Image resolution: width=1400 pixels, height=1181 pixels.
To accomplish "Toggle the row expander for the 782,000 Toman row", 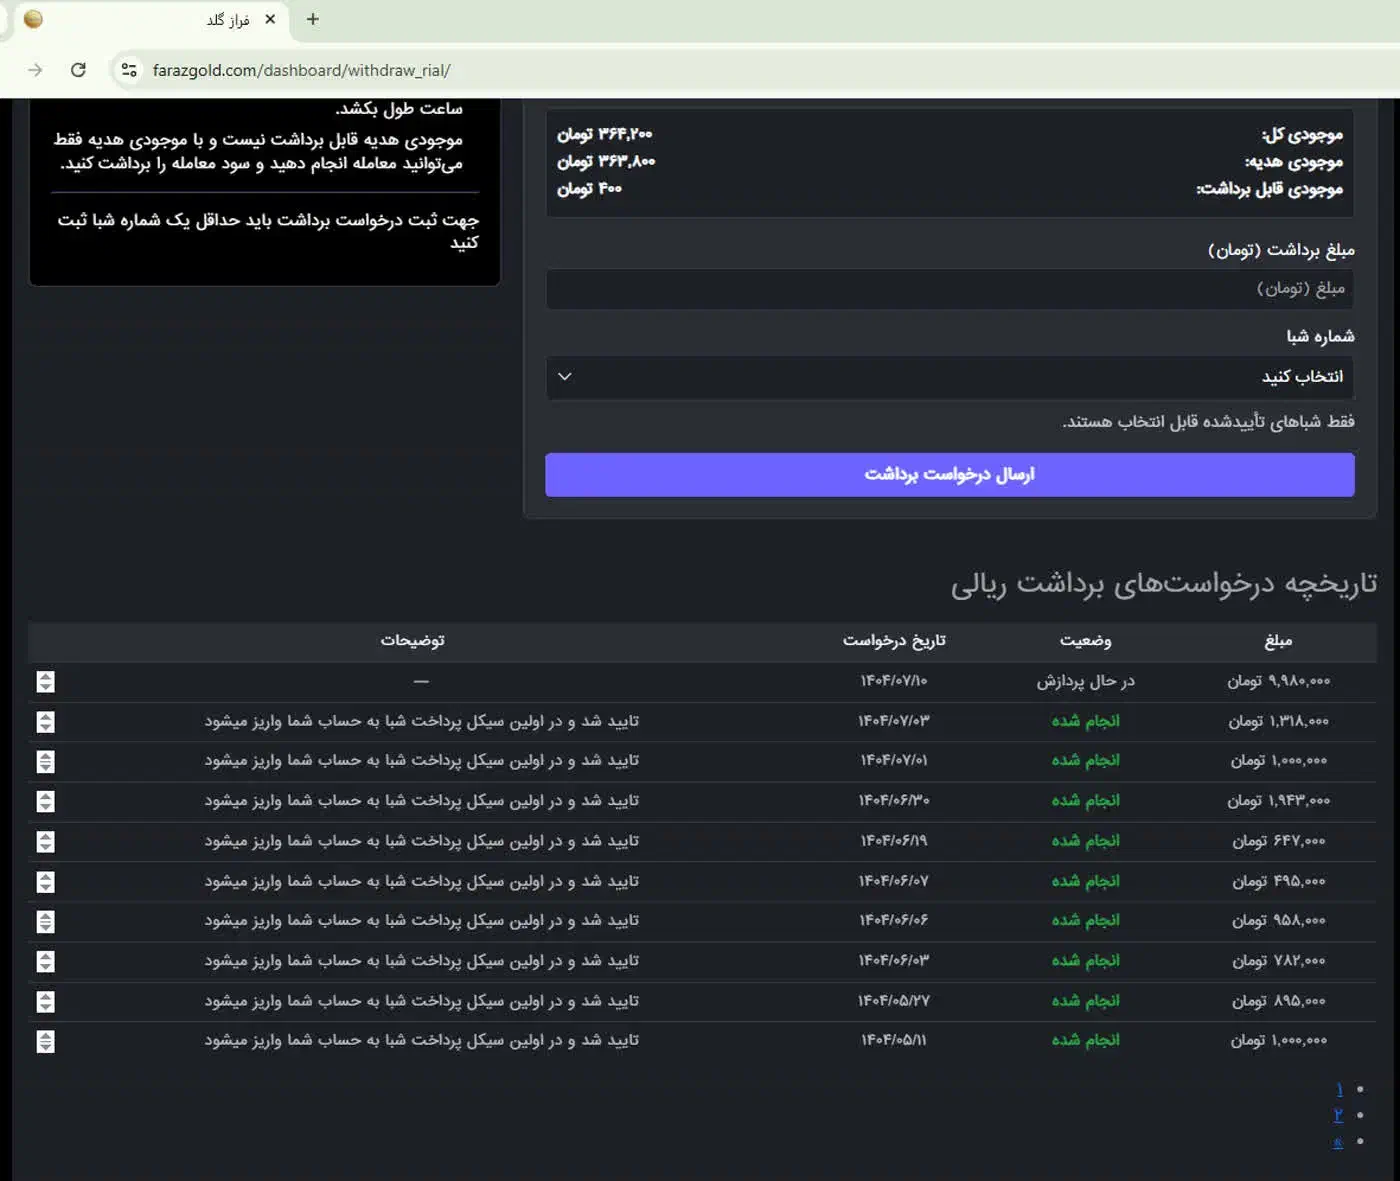I will tap(45, 962).
